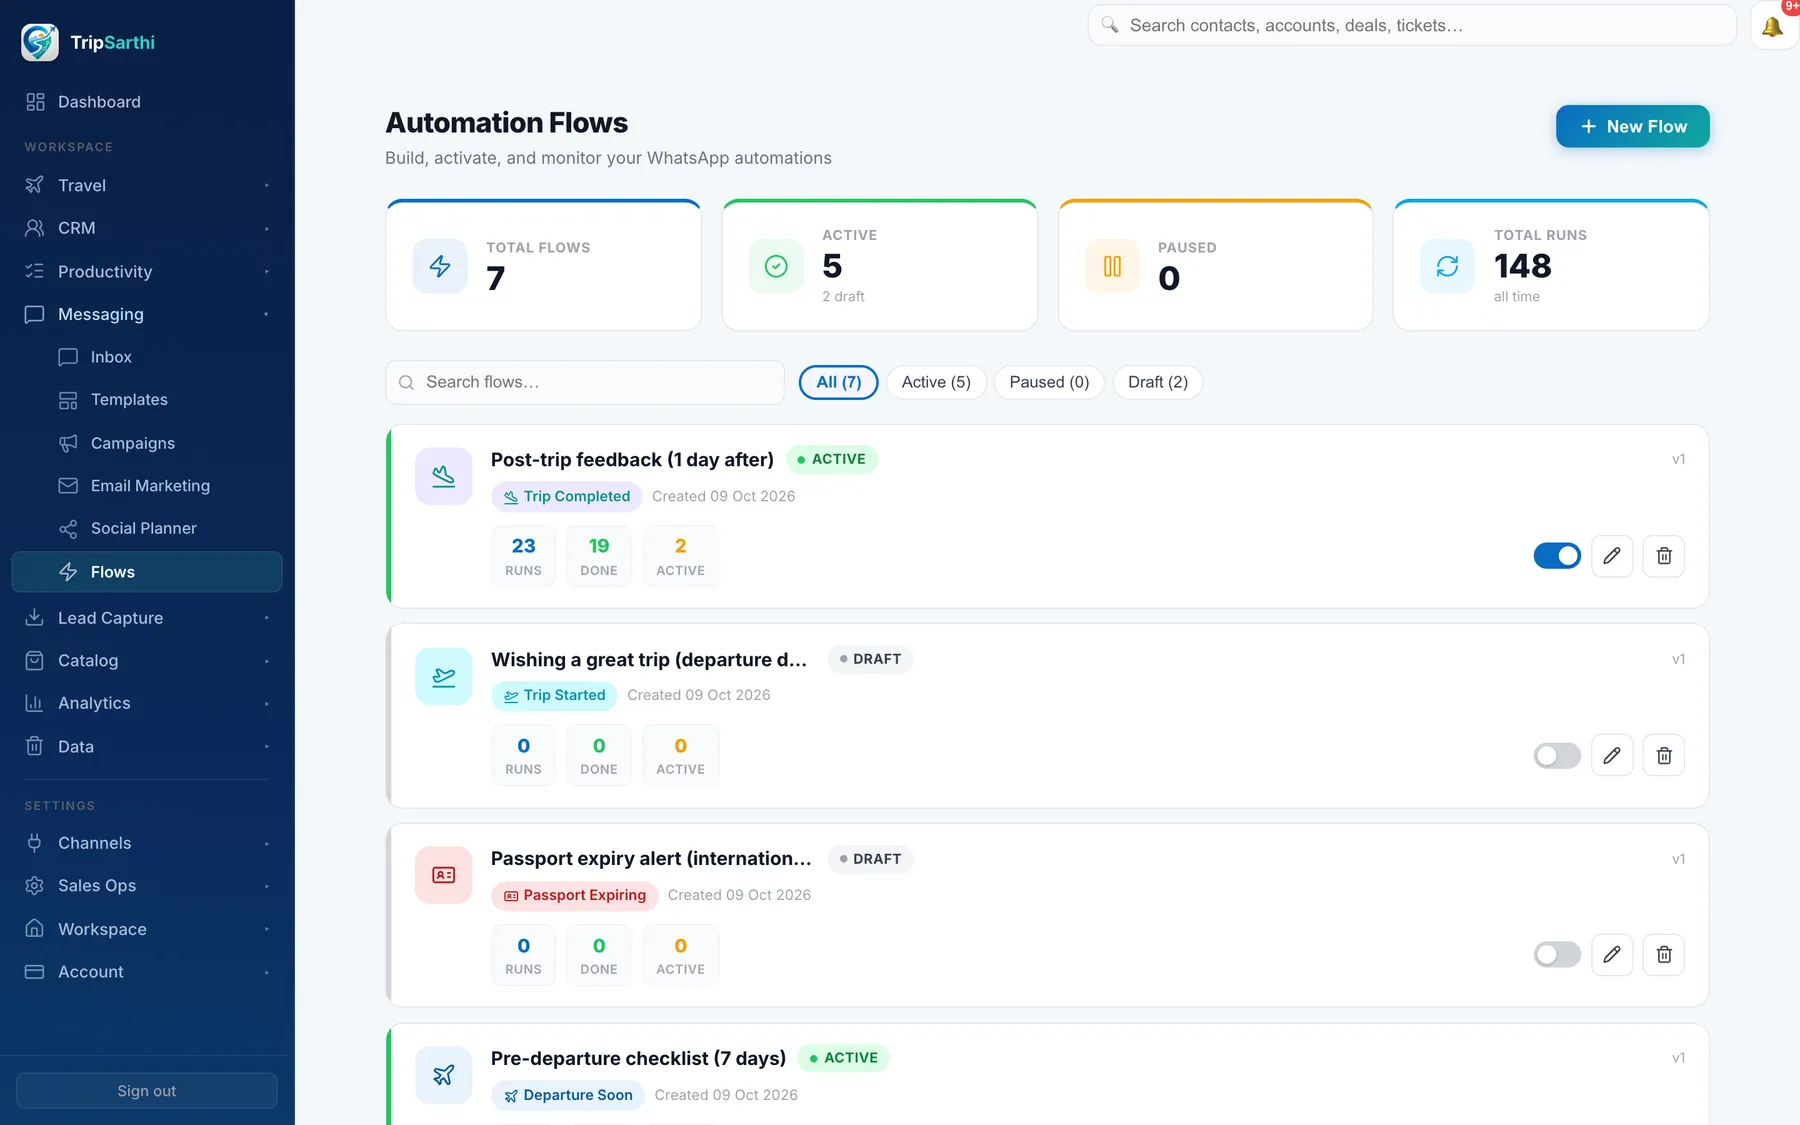
Task: Enable the Wishing a great trip toggle
Action: [x=1557, y=755]
